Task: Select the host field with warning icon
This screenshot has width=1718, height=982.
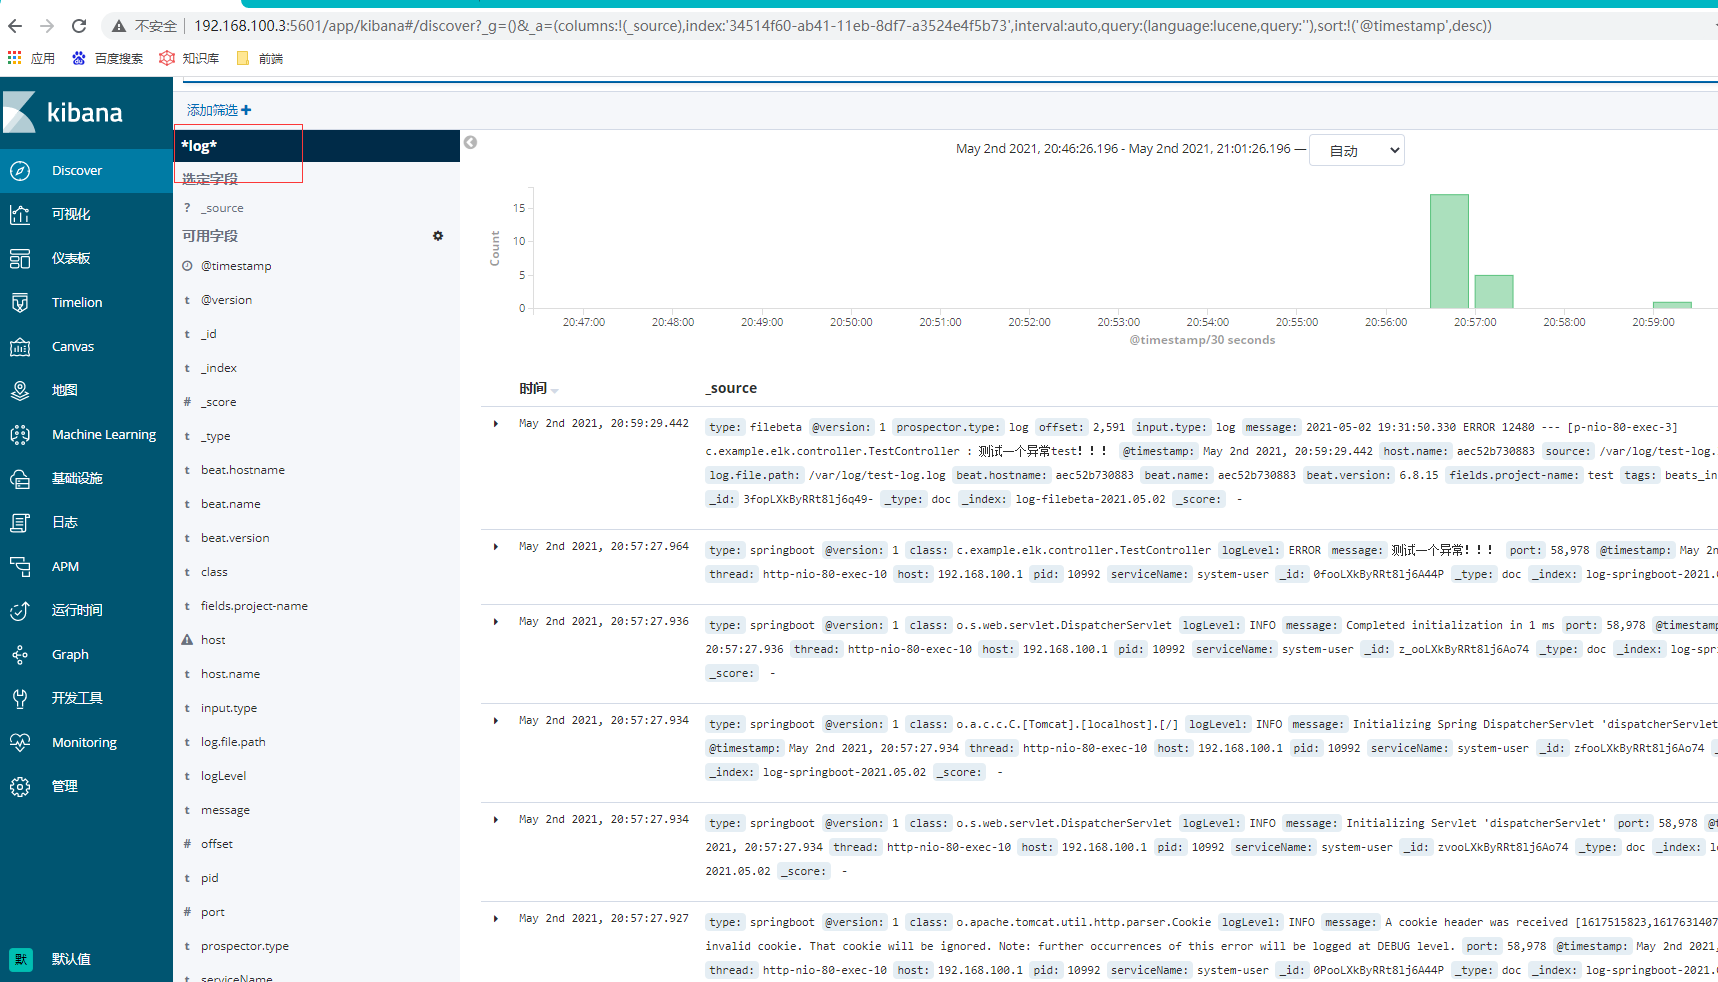Action: [213, 640]
